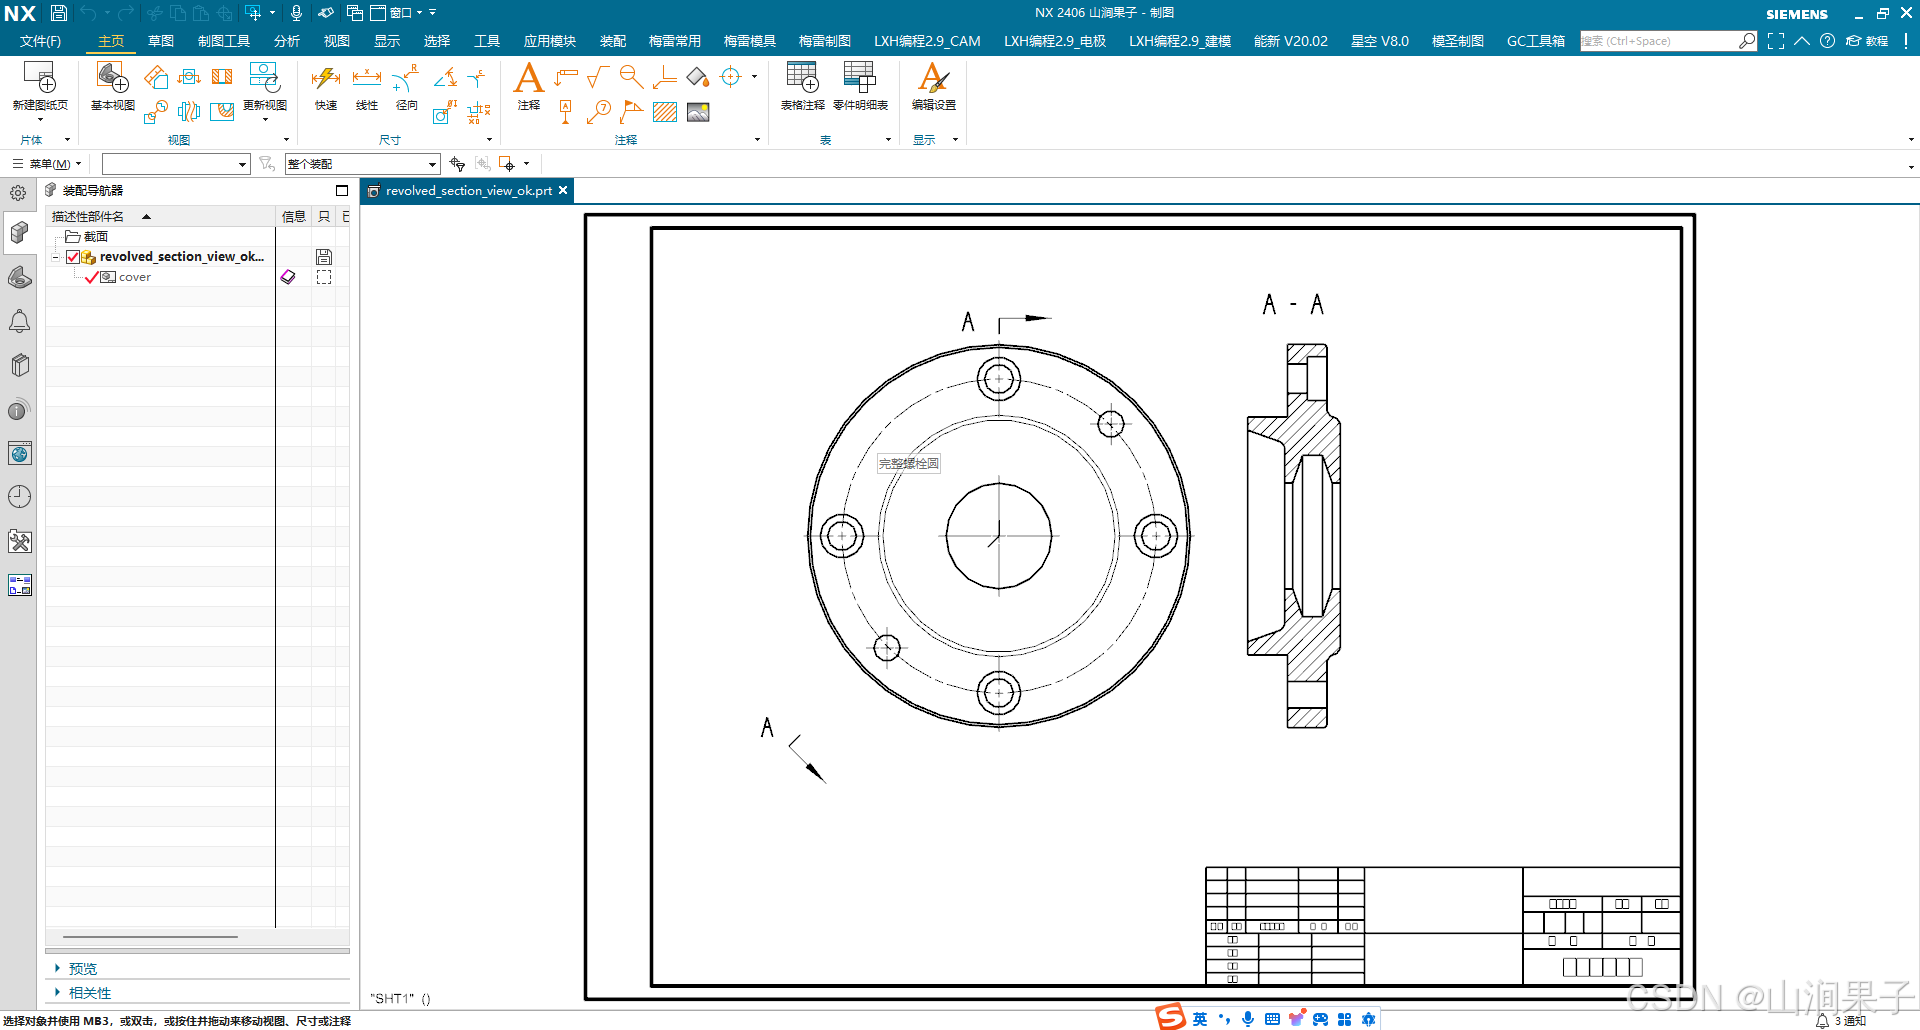The width and height of the screenshot is (1920, 1030).
Task: Expand the 预览 (Preview) section
Action: coord(58,968)
